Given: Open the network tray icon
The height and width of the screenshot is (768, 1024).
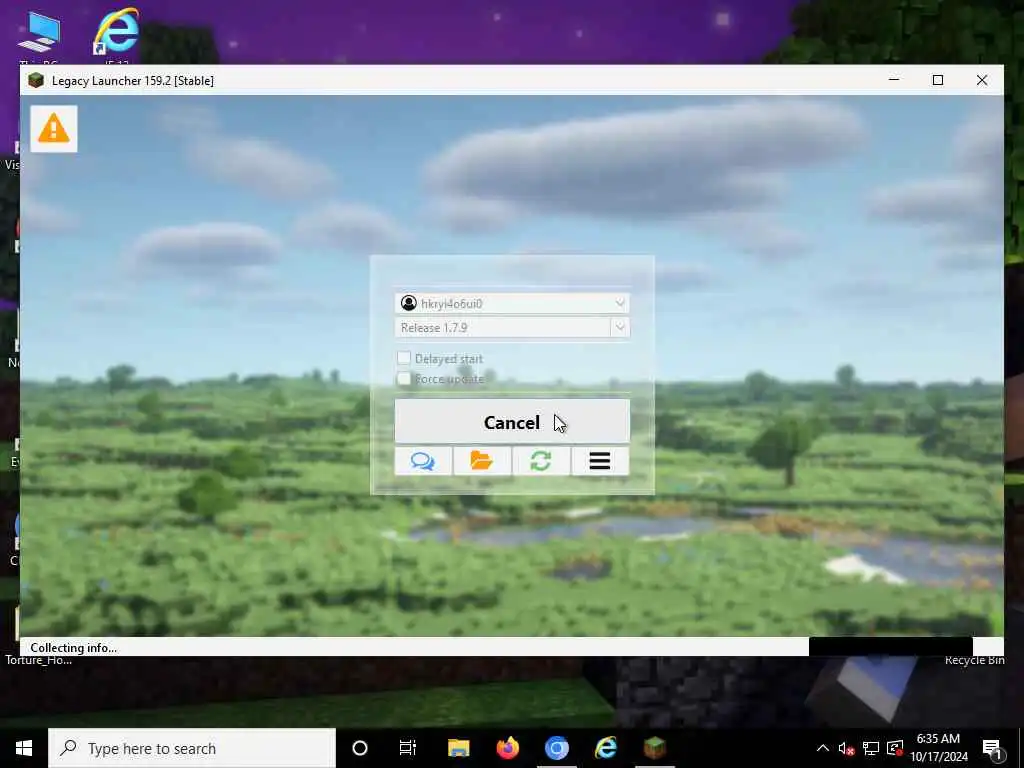Looking at the screenshot, I should pyautogui.click(x=871, y=748).
